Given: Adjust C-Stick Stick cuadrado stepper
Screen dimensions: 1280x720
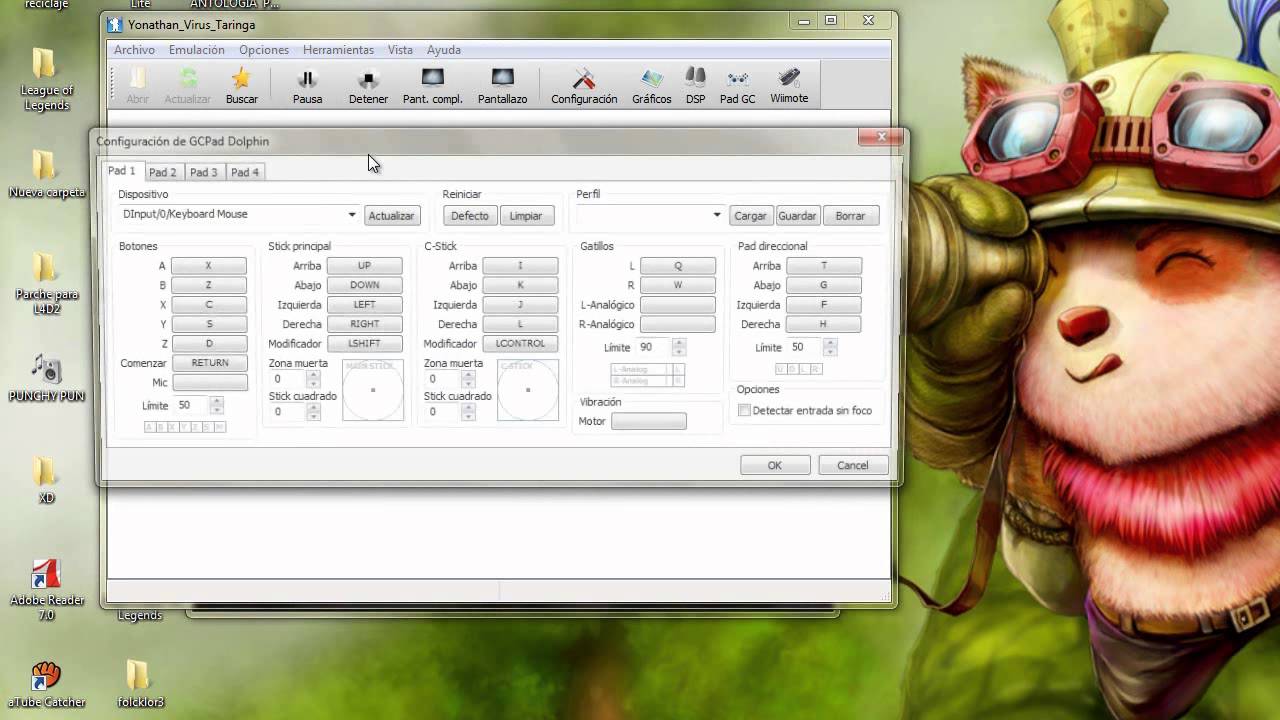Looking at the screenshot, I should [468, 412].
